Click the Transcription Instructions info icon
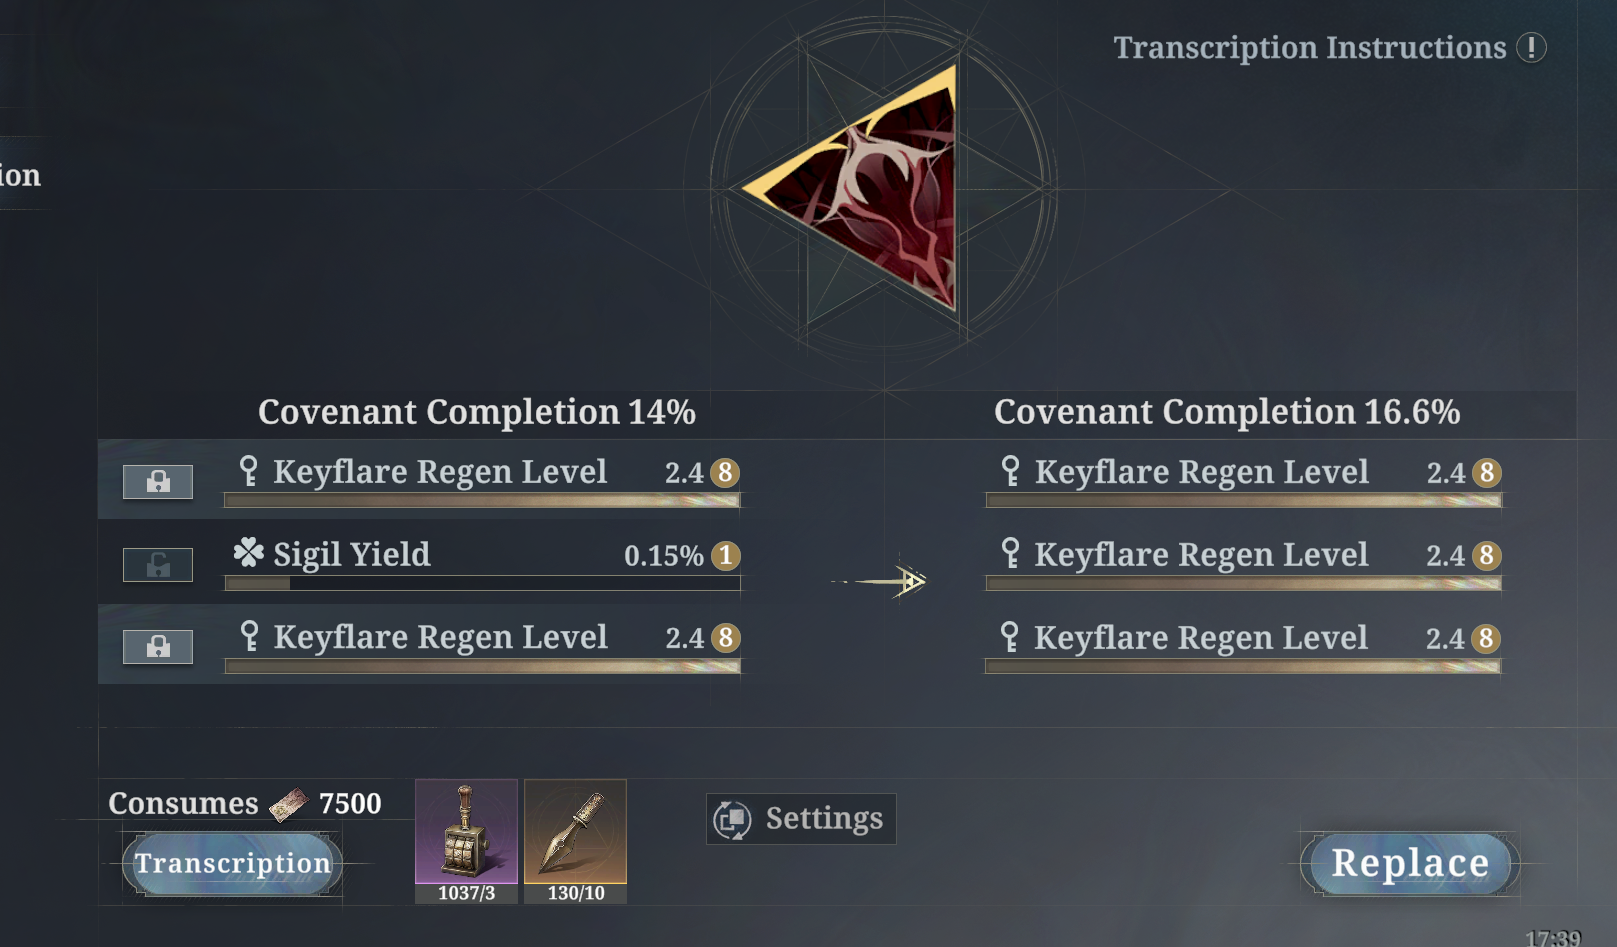Screen dimensions: 1617x947 coord(1531,47)
